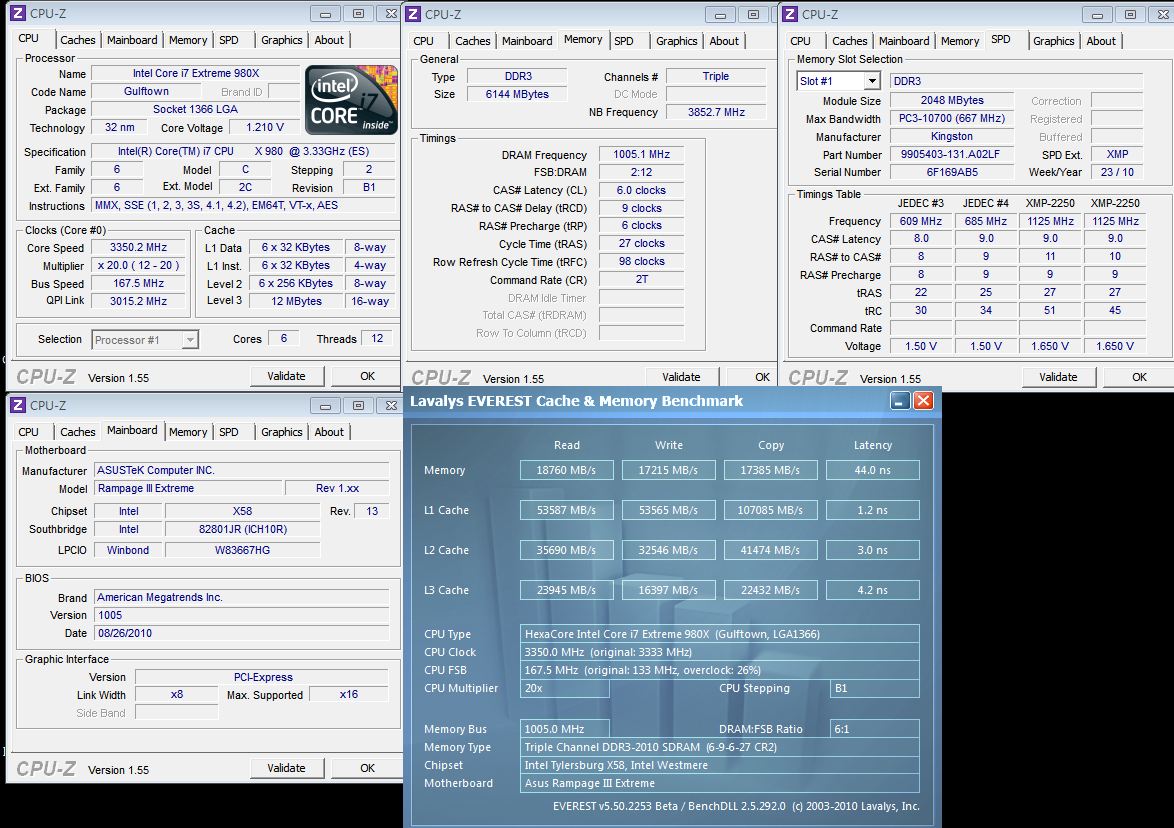Click OK in the SPD window

(1139, 377)
